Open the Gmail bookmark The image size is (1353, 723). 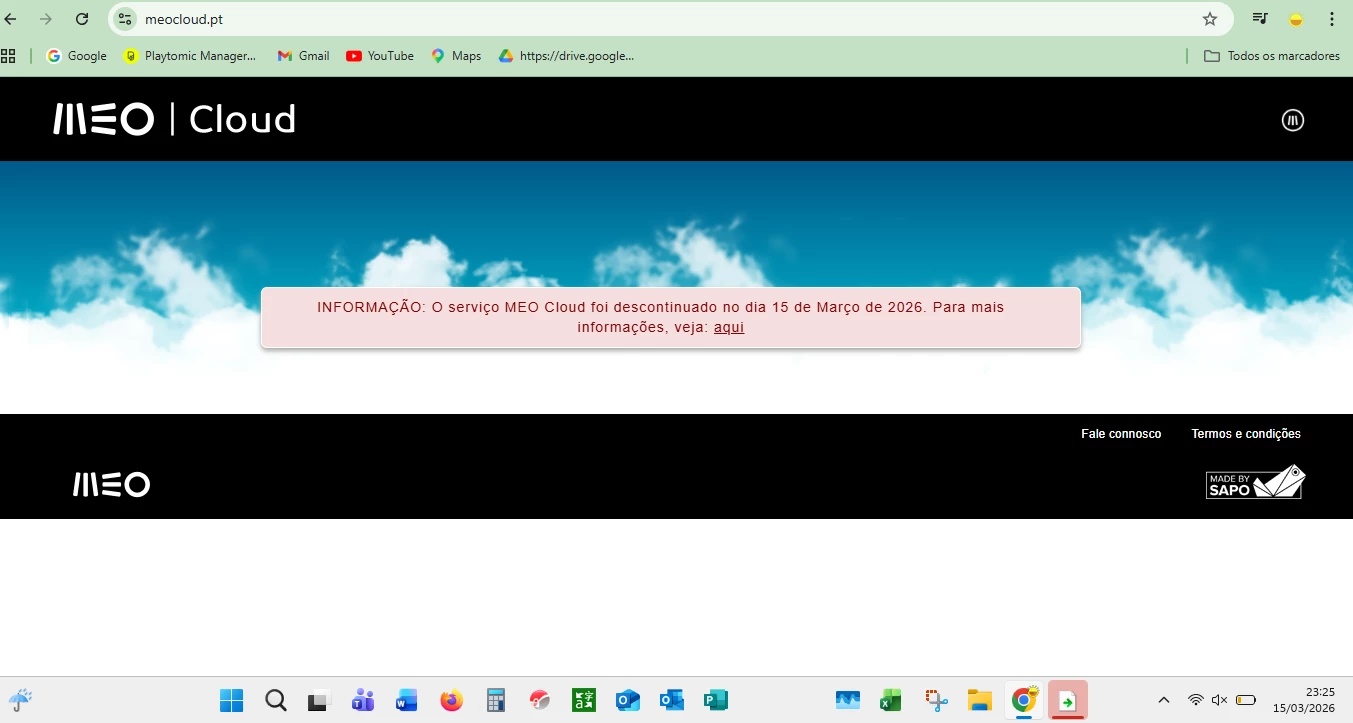304,56
